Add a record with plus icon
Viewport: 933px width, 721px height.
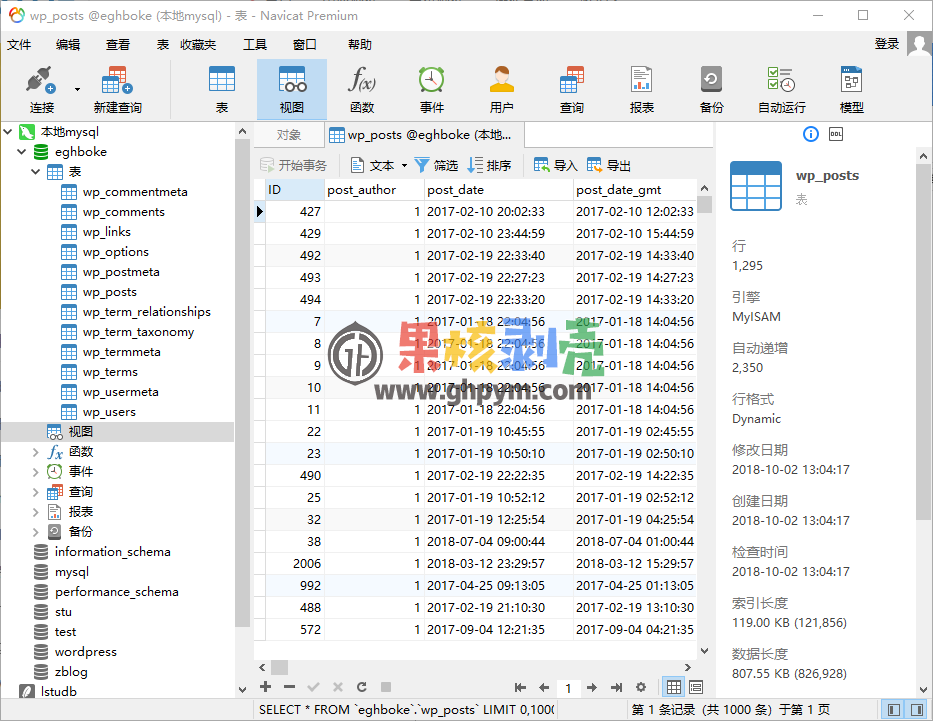[266, 687]
